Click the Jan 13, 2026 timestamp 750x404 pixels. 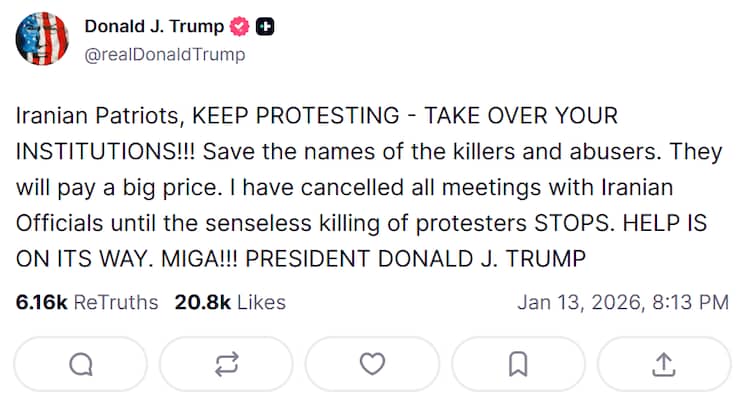[622, 302]
